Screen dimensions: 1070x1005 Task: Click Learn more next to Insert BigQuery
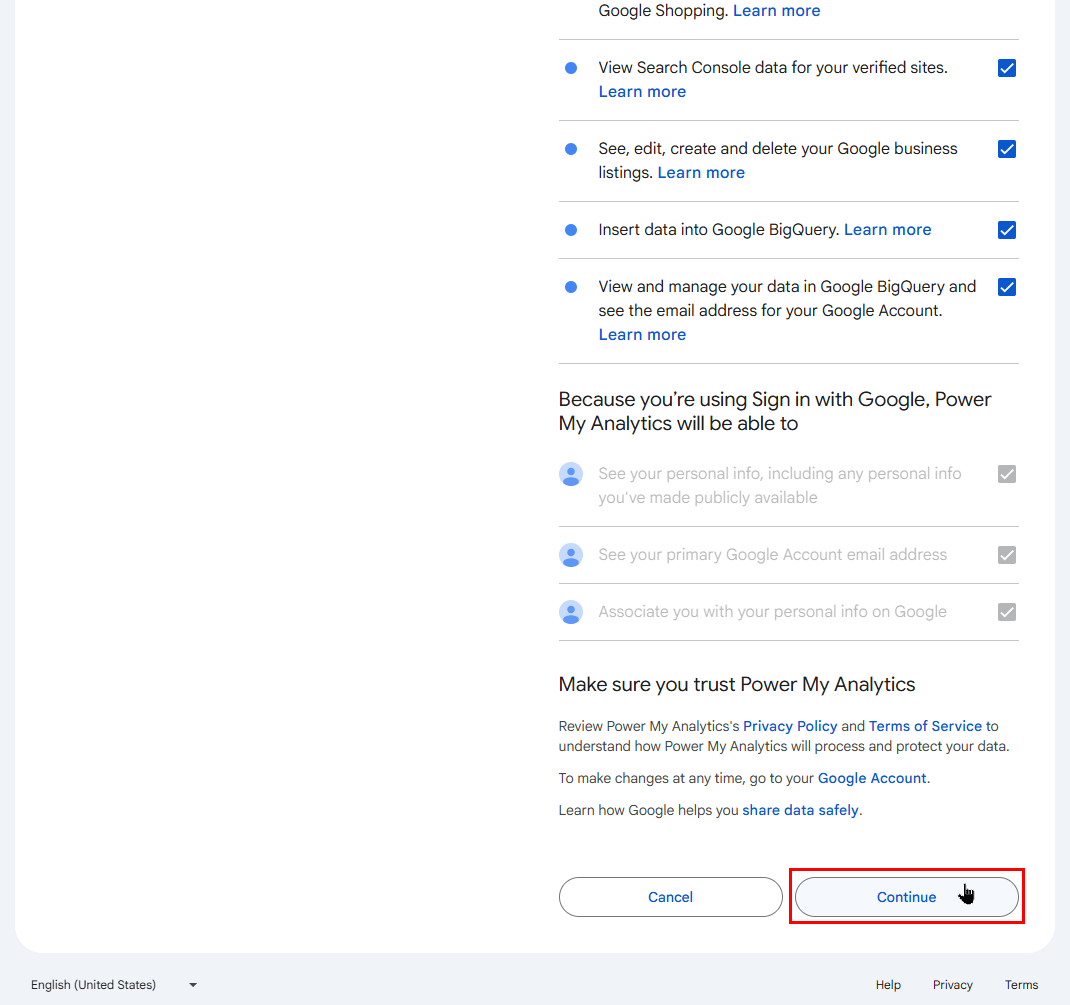click(x=887, y=230)
